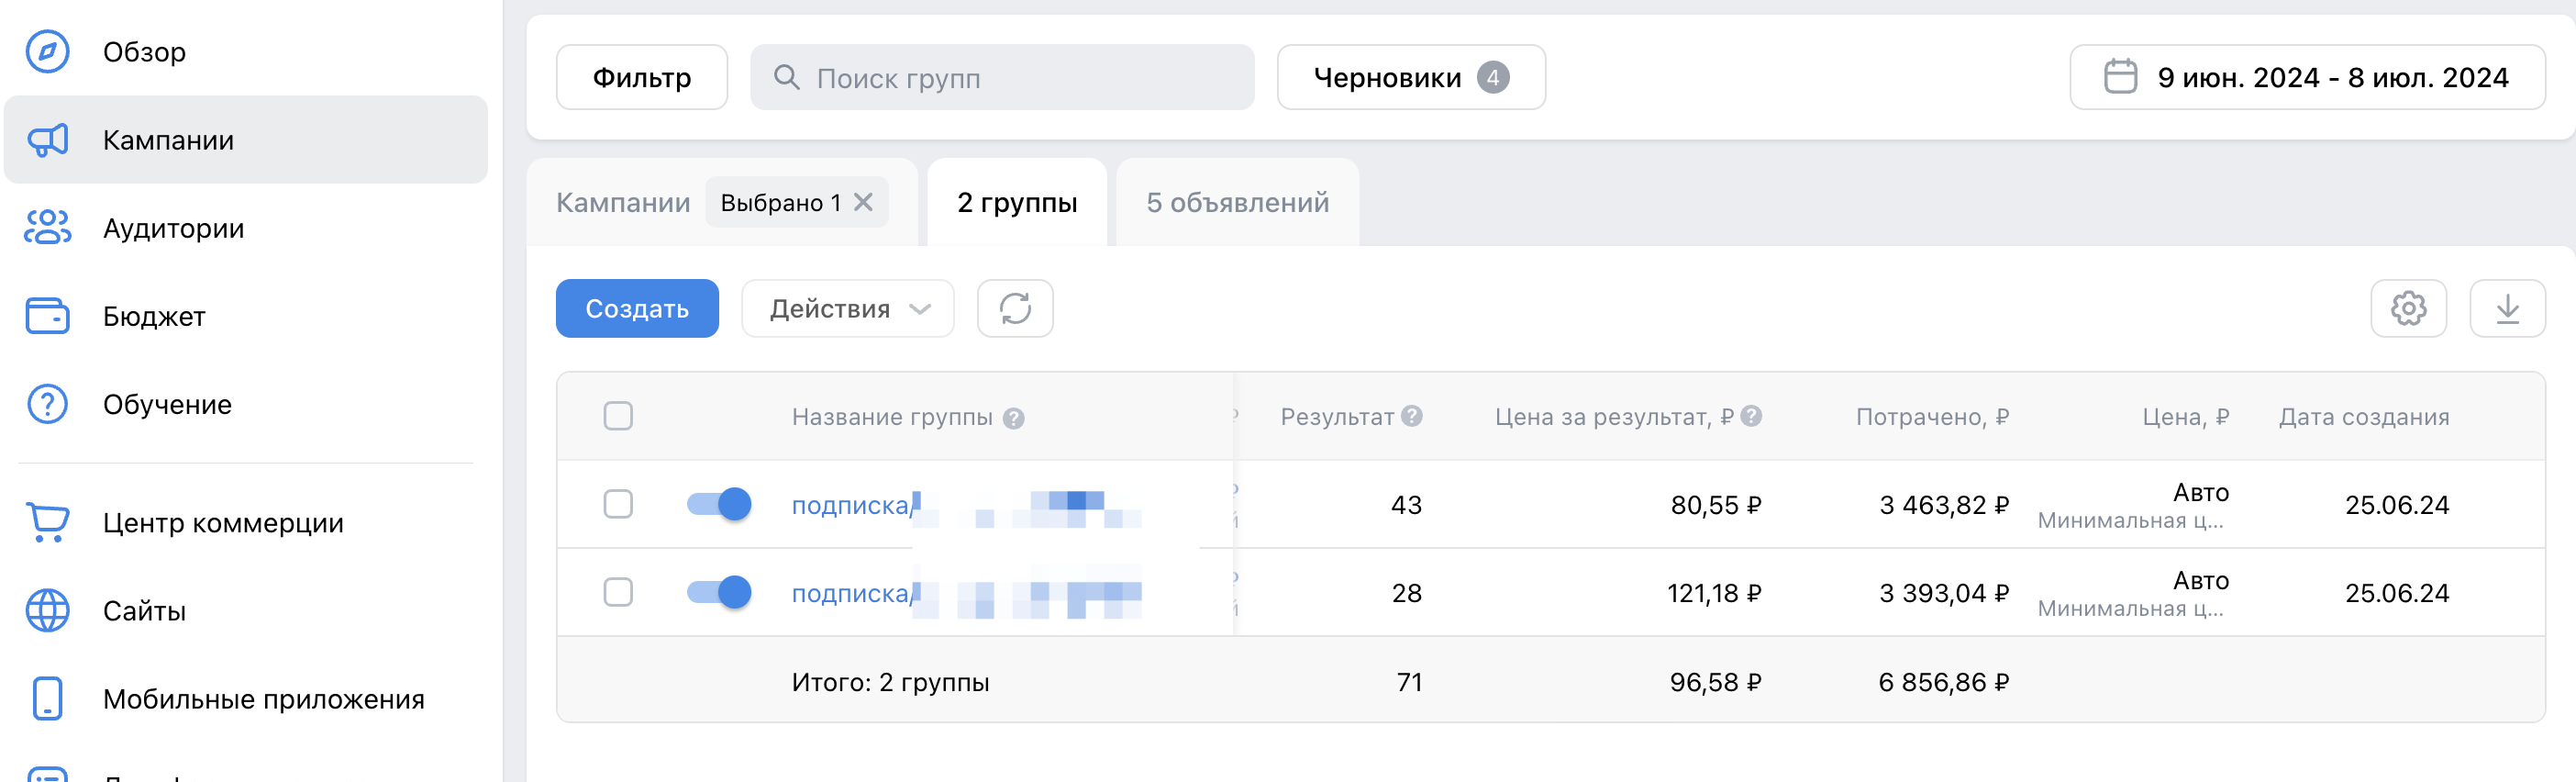
Task: Click the Итого: 2 группы label
Action: click(890, 682)
